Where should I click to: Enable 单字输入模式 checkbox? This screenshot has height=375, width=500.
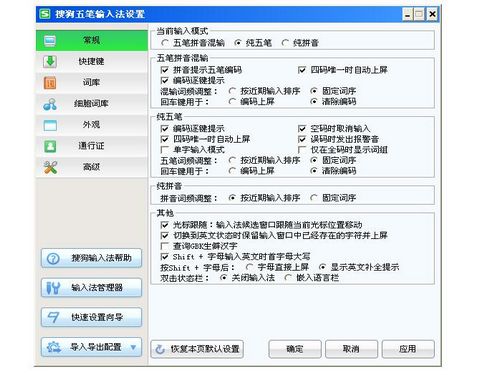164,150
